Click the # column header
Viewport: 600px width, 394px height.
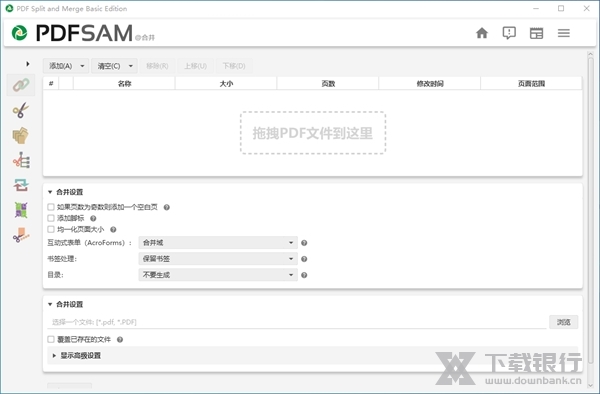tap(51, 83)
